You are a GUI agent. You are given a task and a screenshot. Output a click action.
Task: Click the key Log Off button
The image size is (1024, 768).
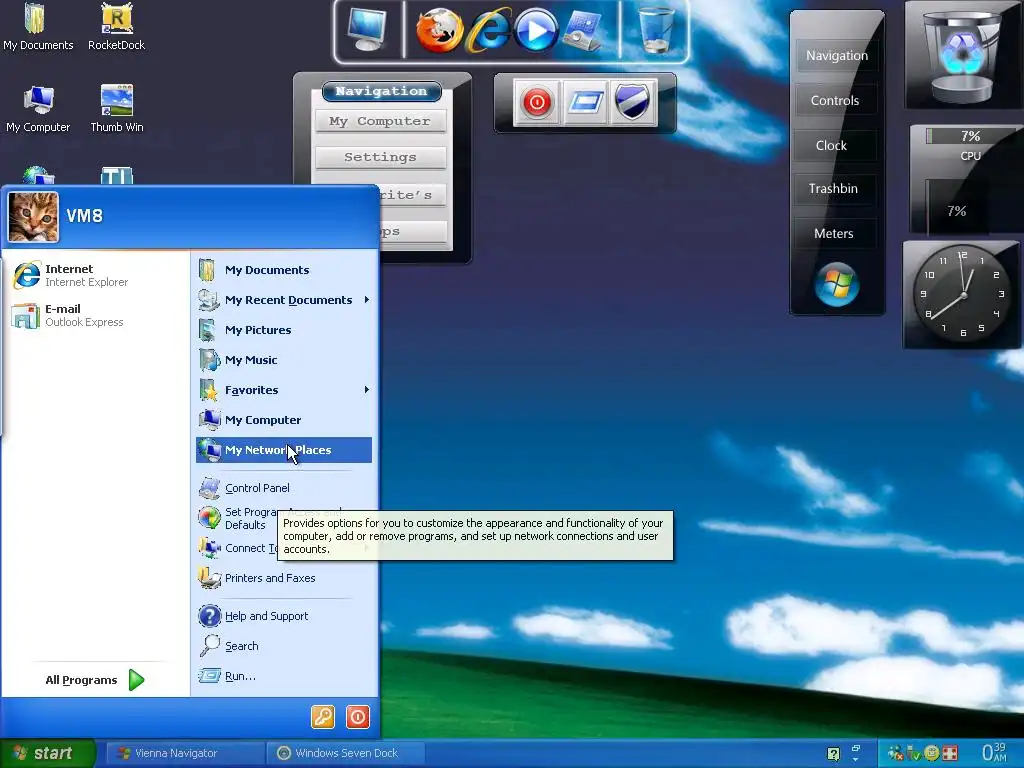tap(323, 717)
